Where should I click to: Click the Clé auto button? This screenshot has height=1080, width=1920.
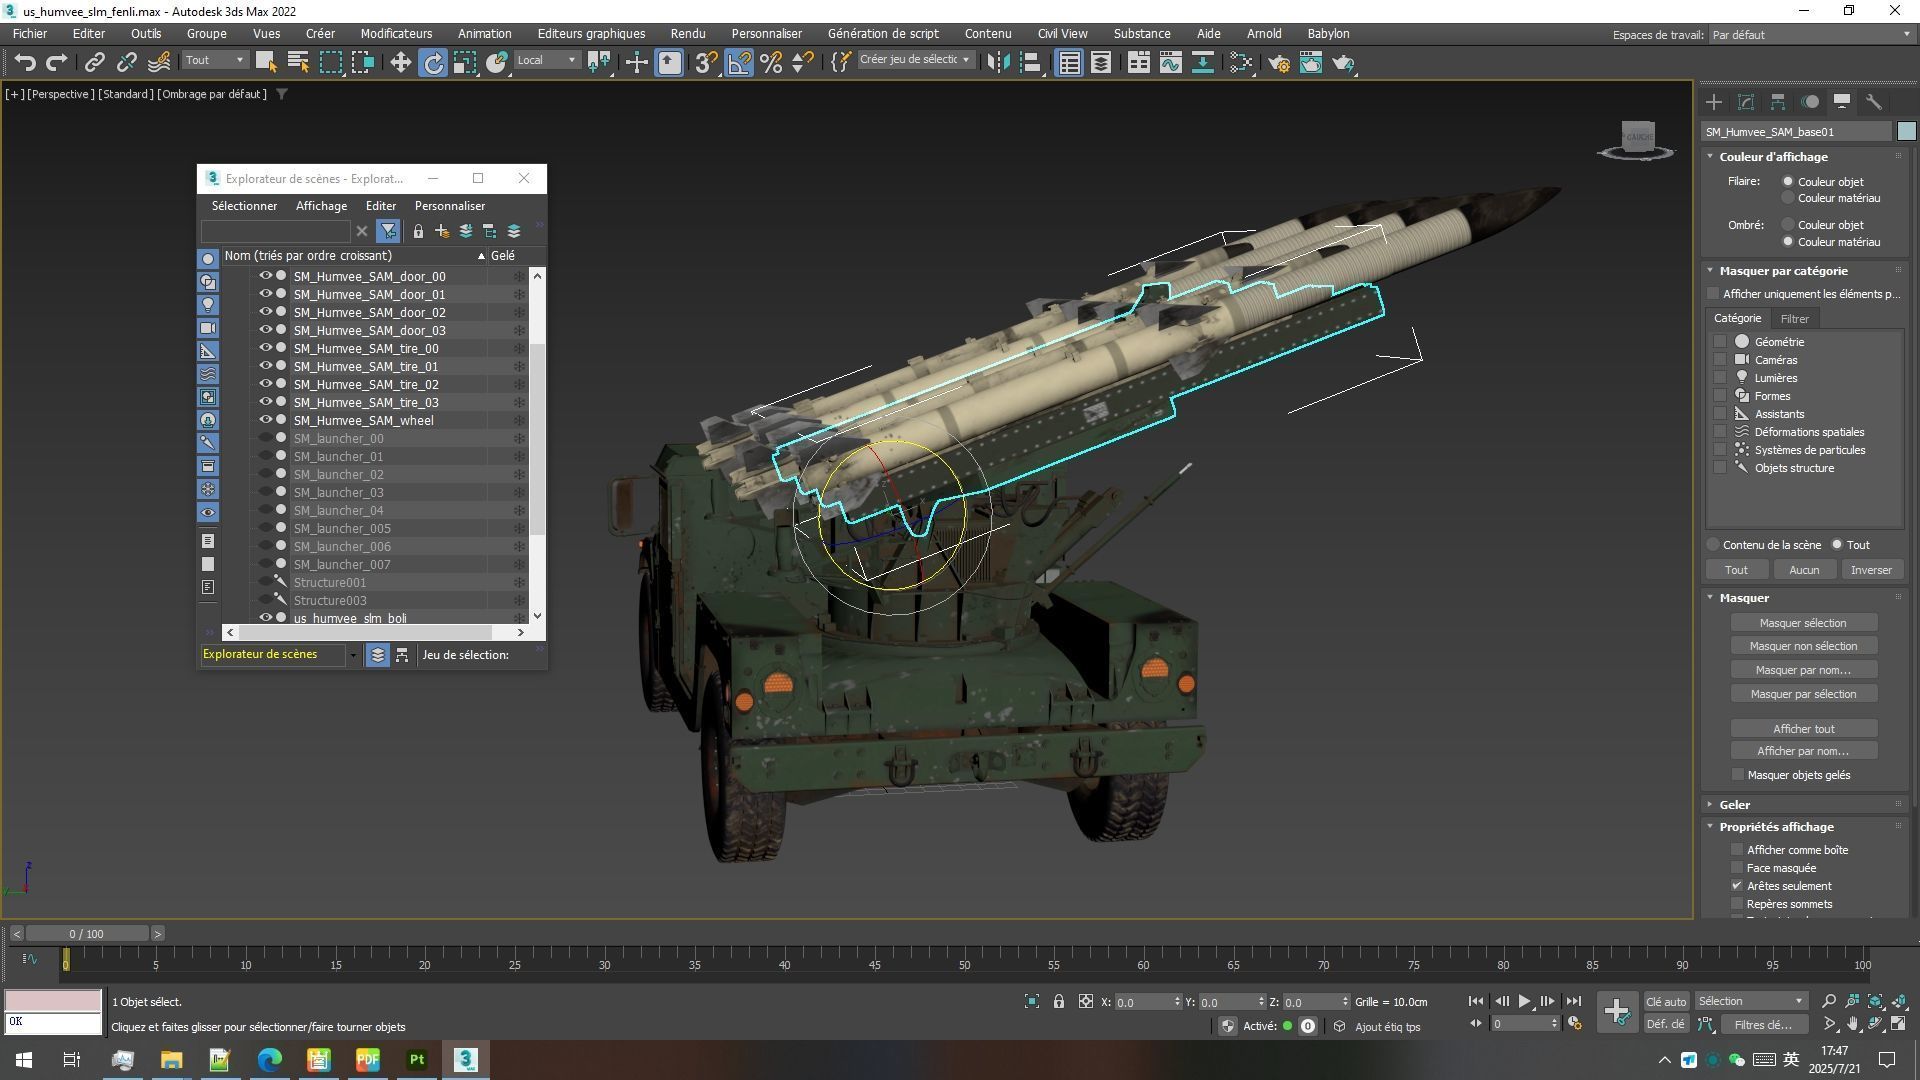(x=1665, y=1002)
